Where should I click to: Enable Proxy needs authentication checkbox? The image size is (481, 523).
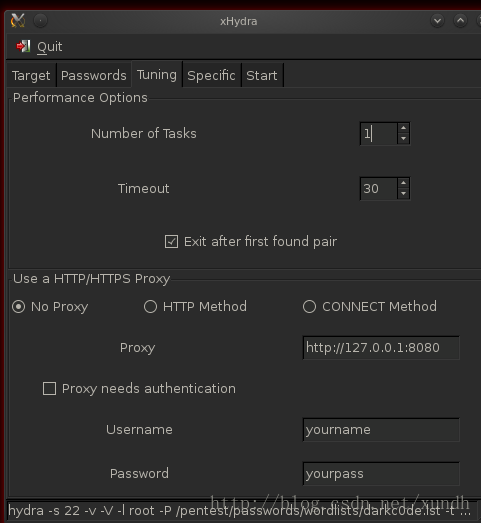(x=49, y=389)
